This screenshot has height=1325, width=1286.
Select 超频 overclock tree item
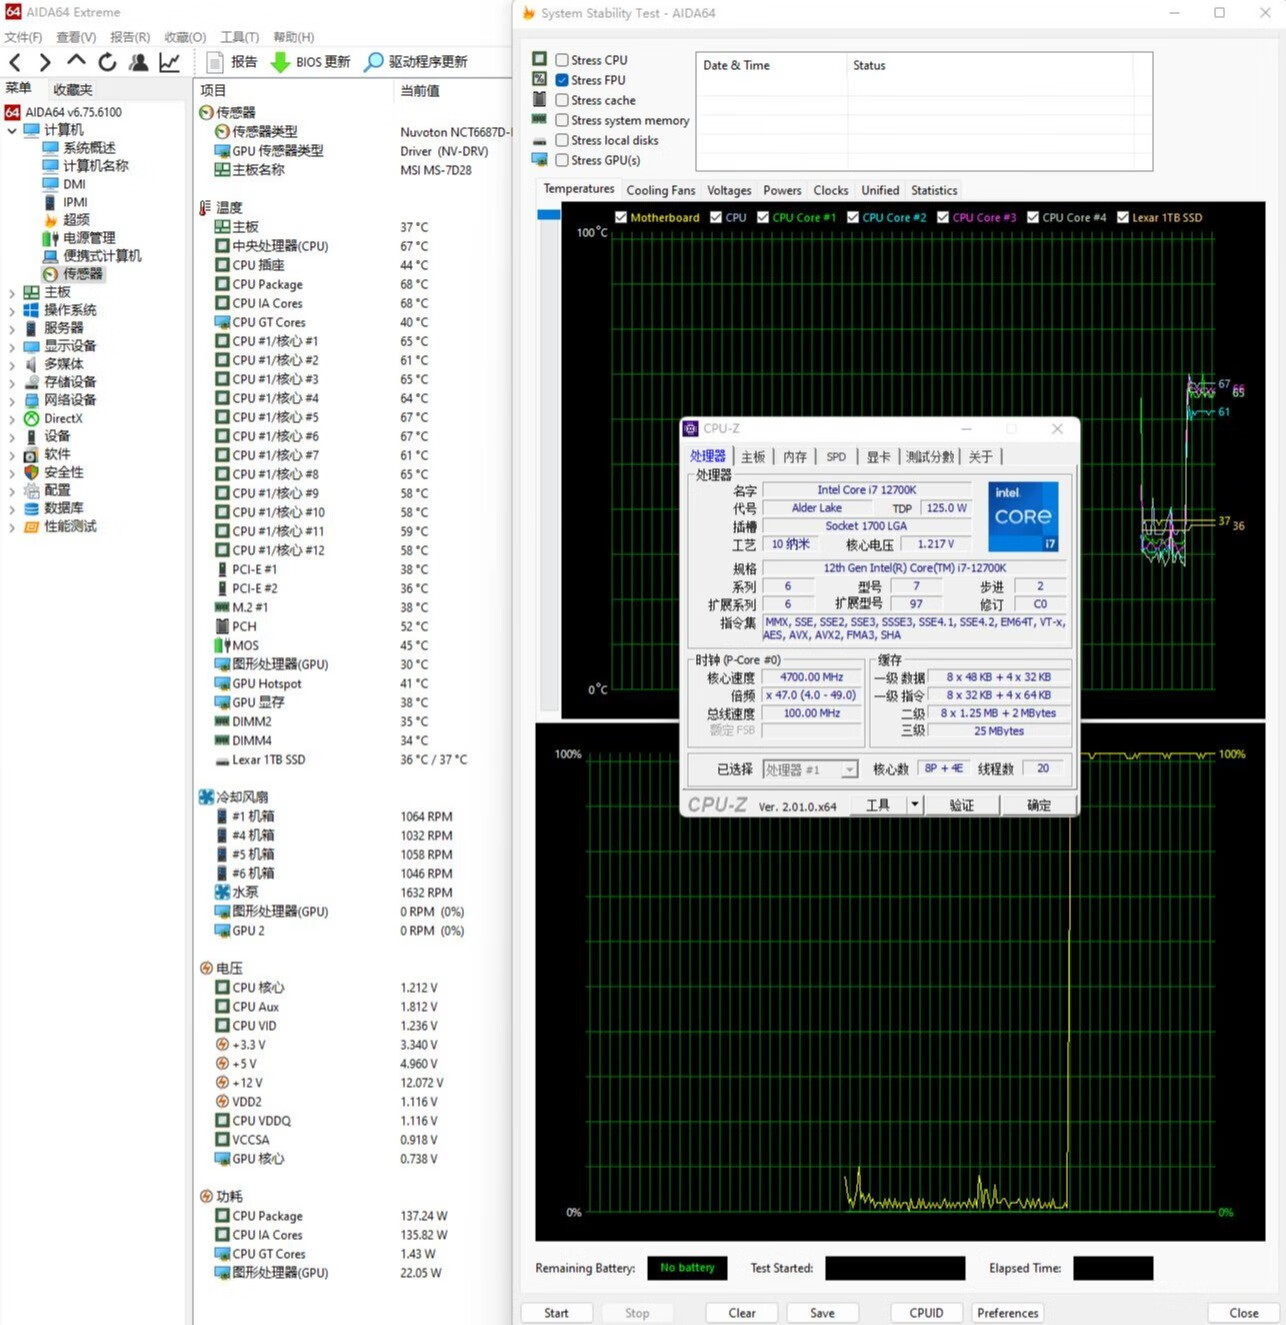(x=66, y=220)
